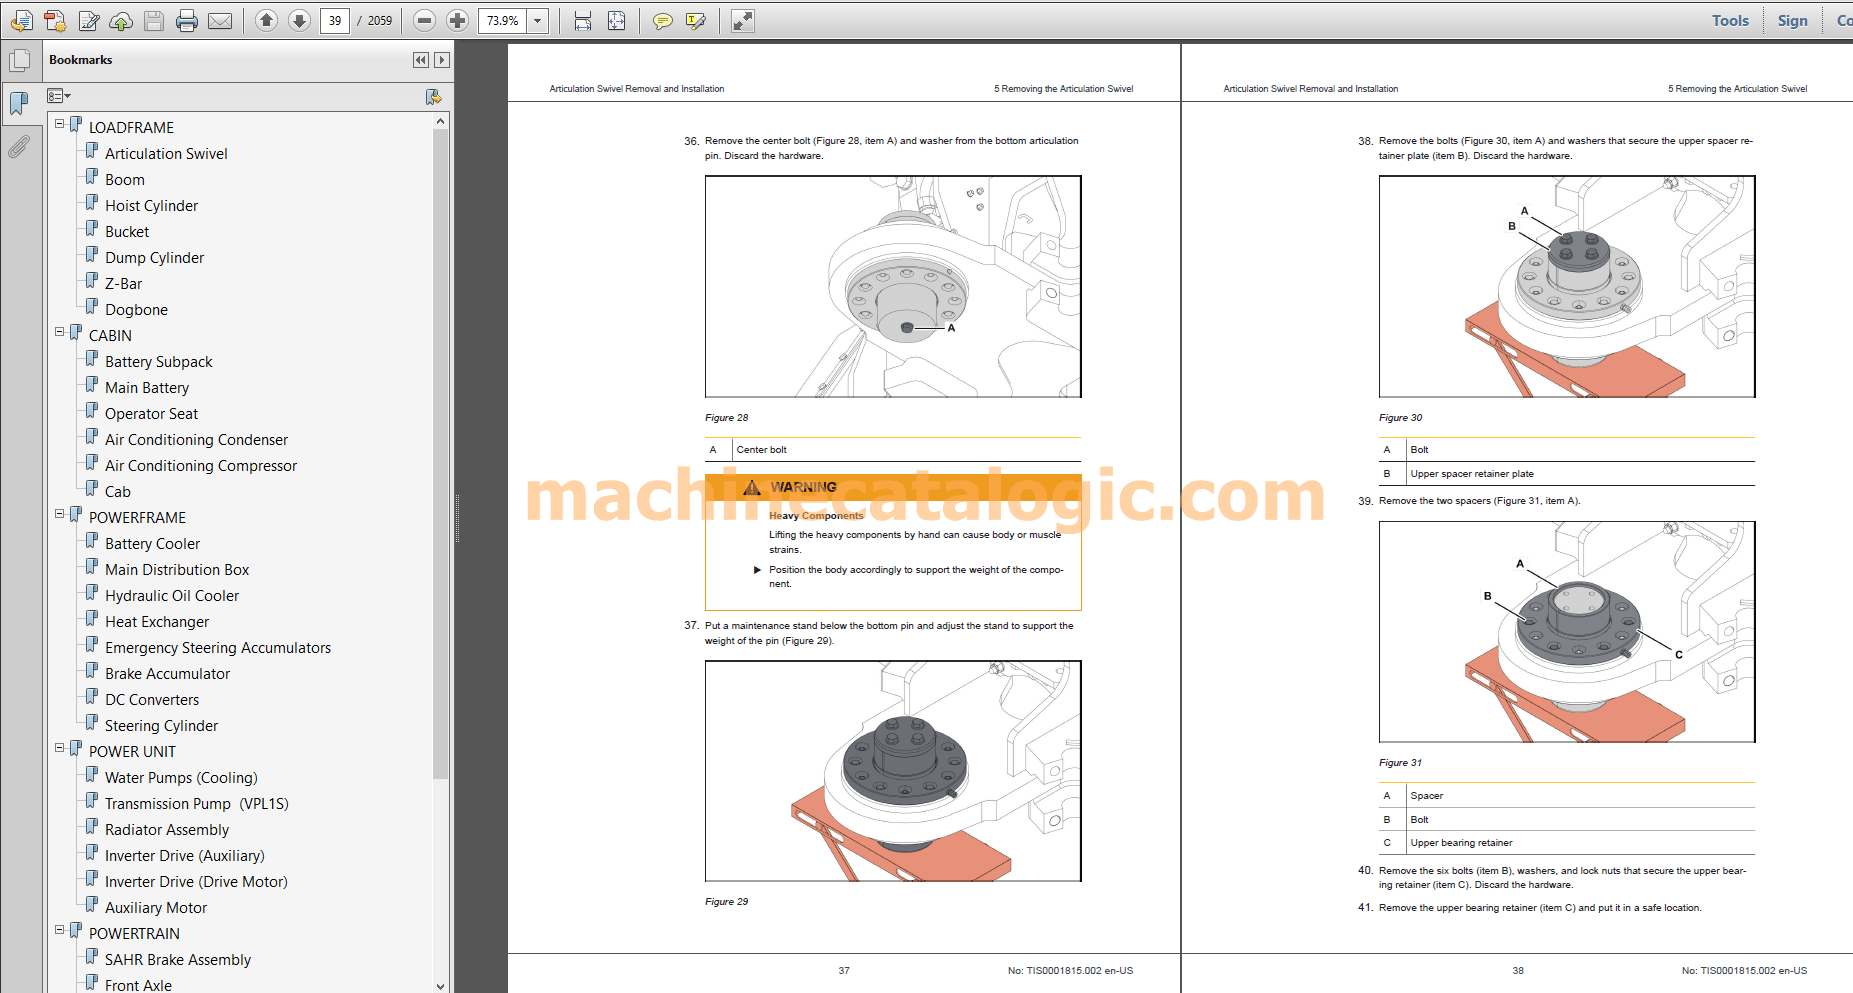Select the Cab bookmark
This screenshot has width=1853, height=993.
coord(118,492)
